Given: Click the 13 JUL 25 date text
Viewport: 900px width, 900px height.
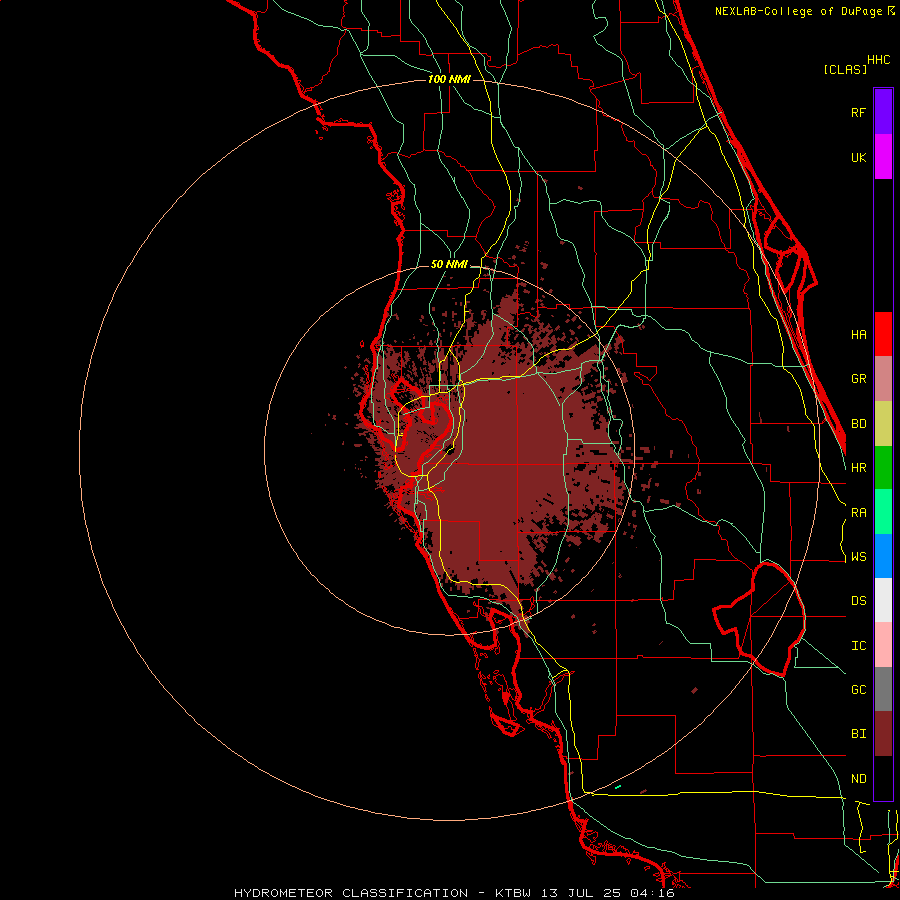Looking at the screenshot, I should [x=583, y=893].
